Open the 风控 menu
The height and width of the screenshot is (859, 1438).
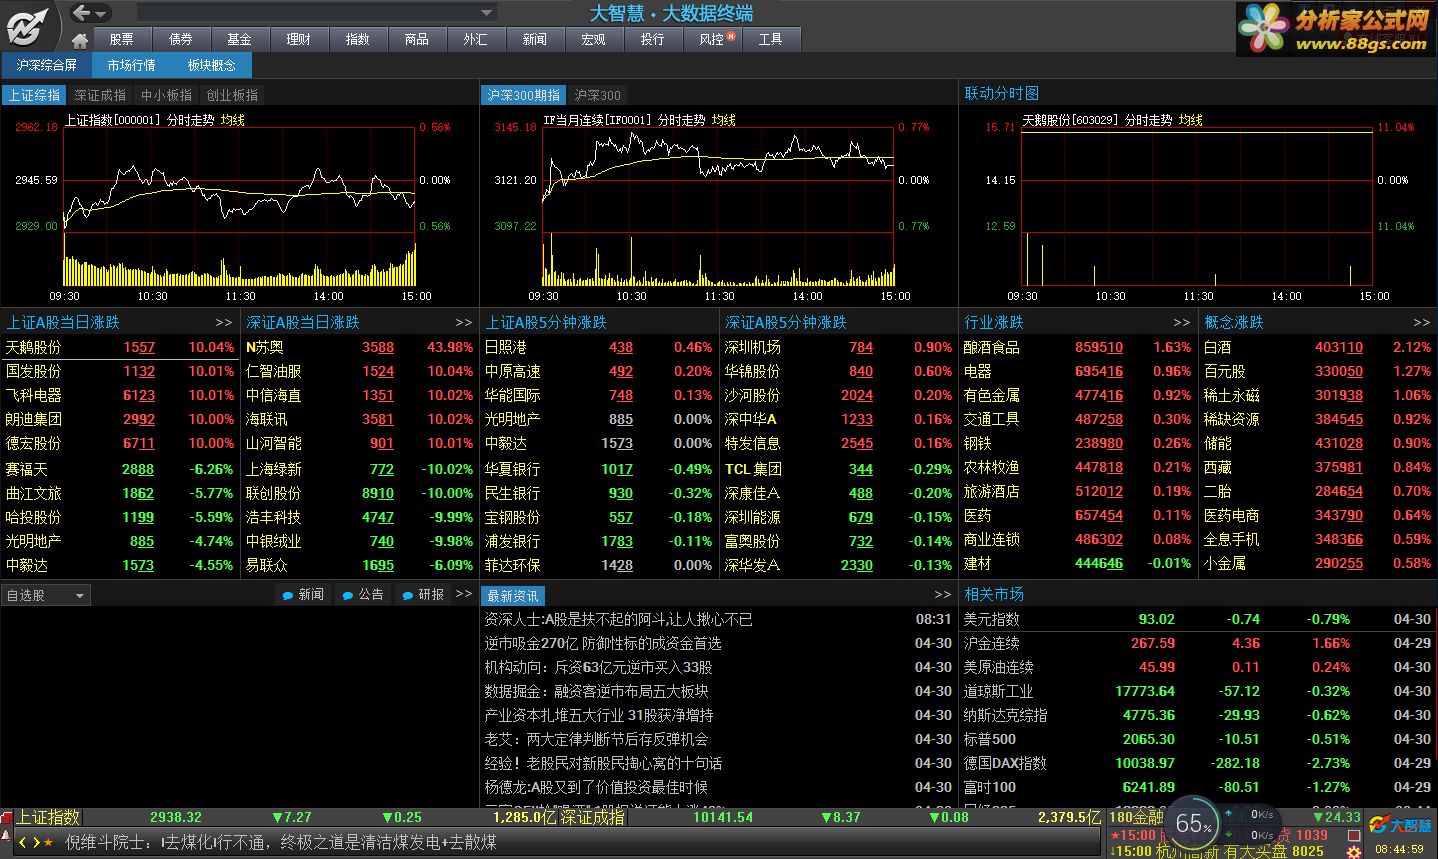[x=711, y=39]
